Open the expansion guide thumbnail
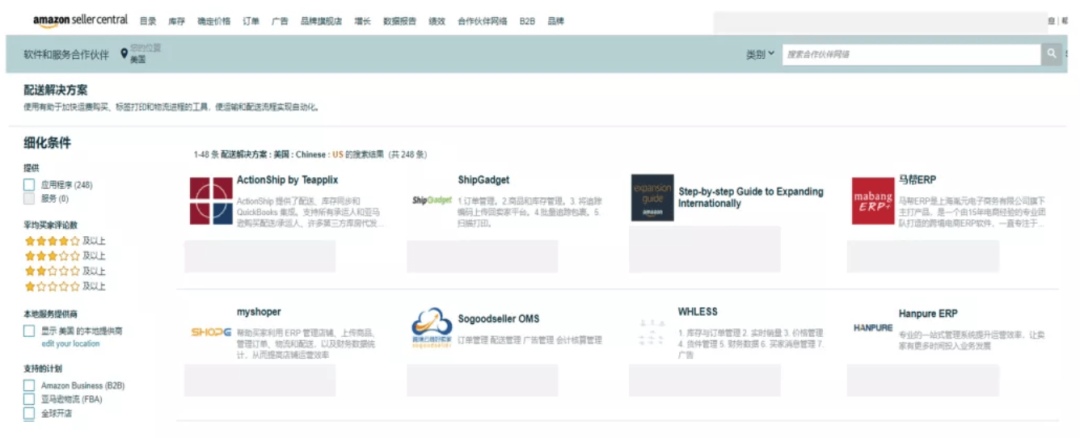 [x=652, y=198]
